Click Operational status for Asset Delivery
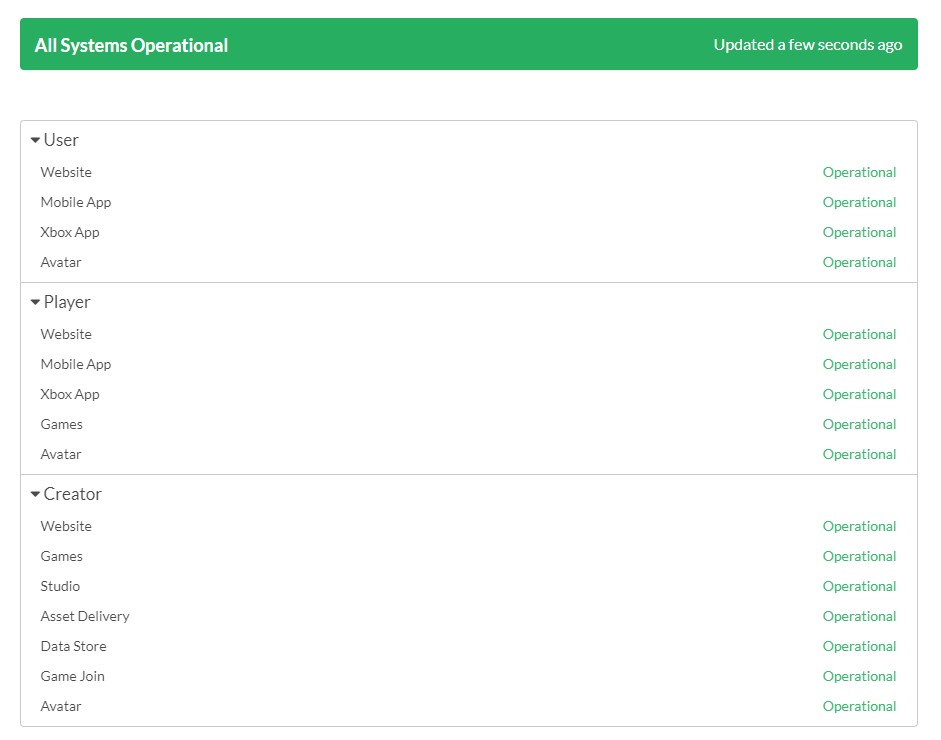Screen dimensions: 941x740 tap(859, 617)
